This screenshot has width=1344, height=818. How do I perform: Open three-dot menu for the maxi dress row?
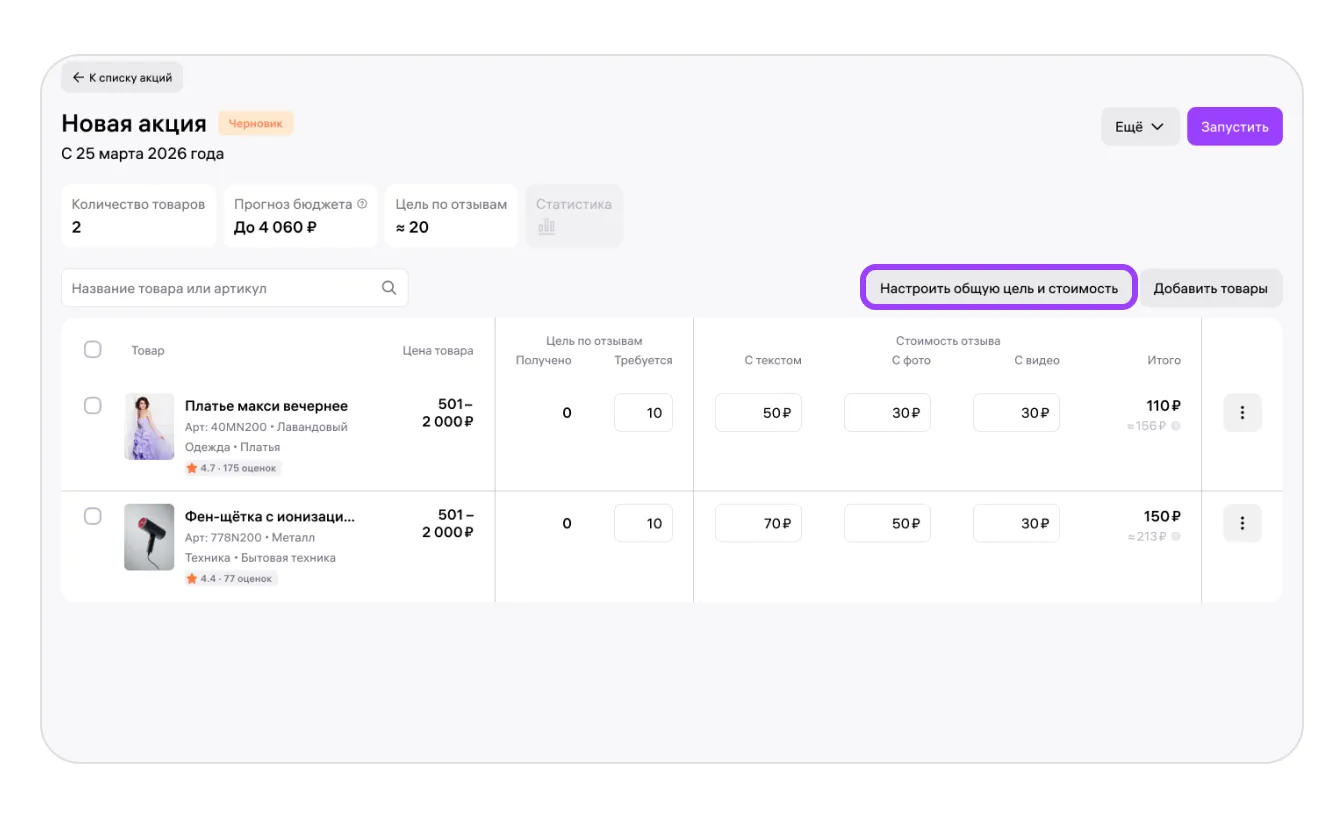(x=1242, y=413)
